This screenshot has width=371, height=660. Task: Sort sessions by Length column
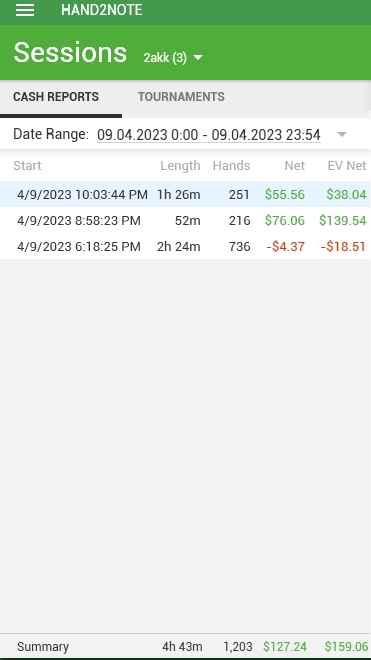pyautogui.click(x=180, y=165)
